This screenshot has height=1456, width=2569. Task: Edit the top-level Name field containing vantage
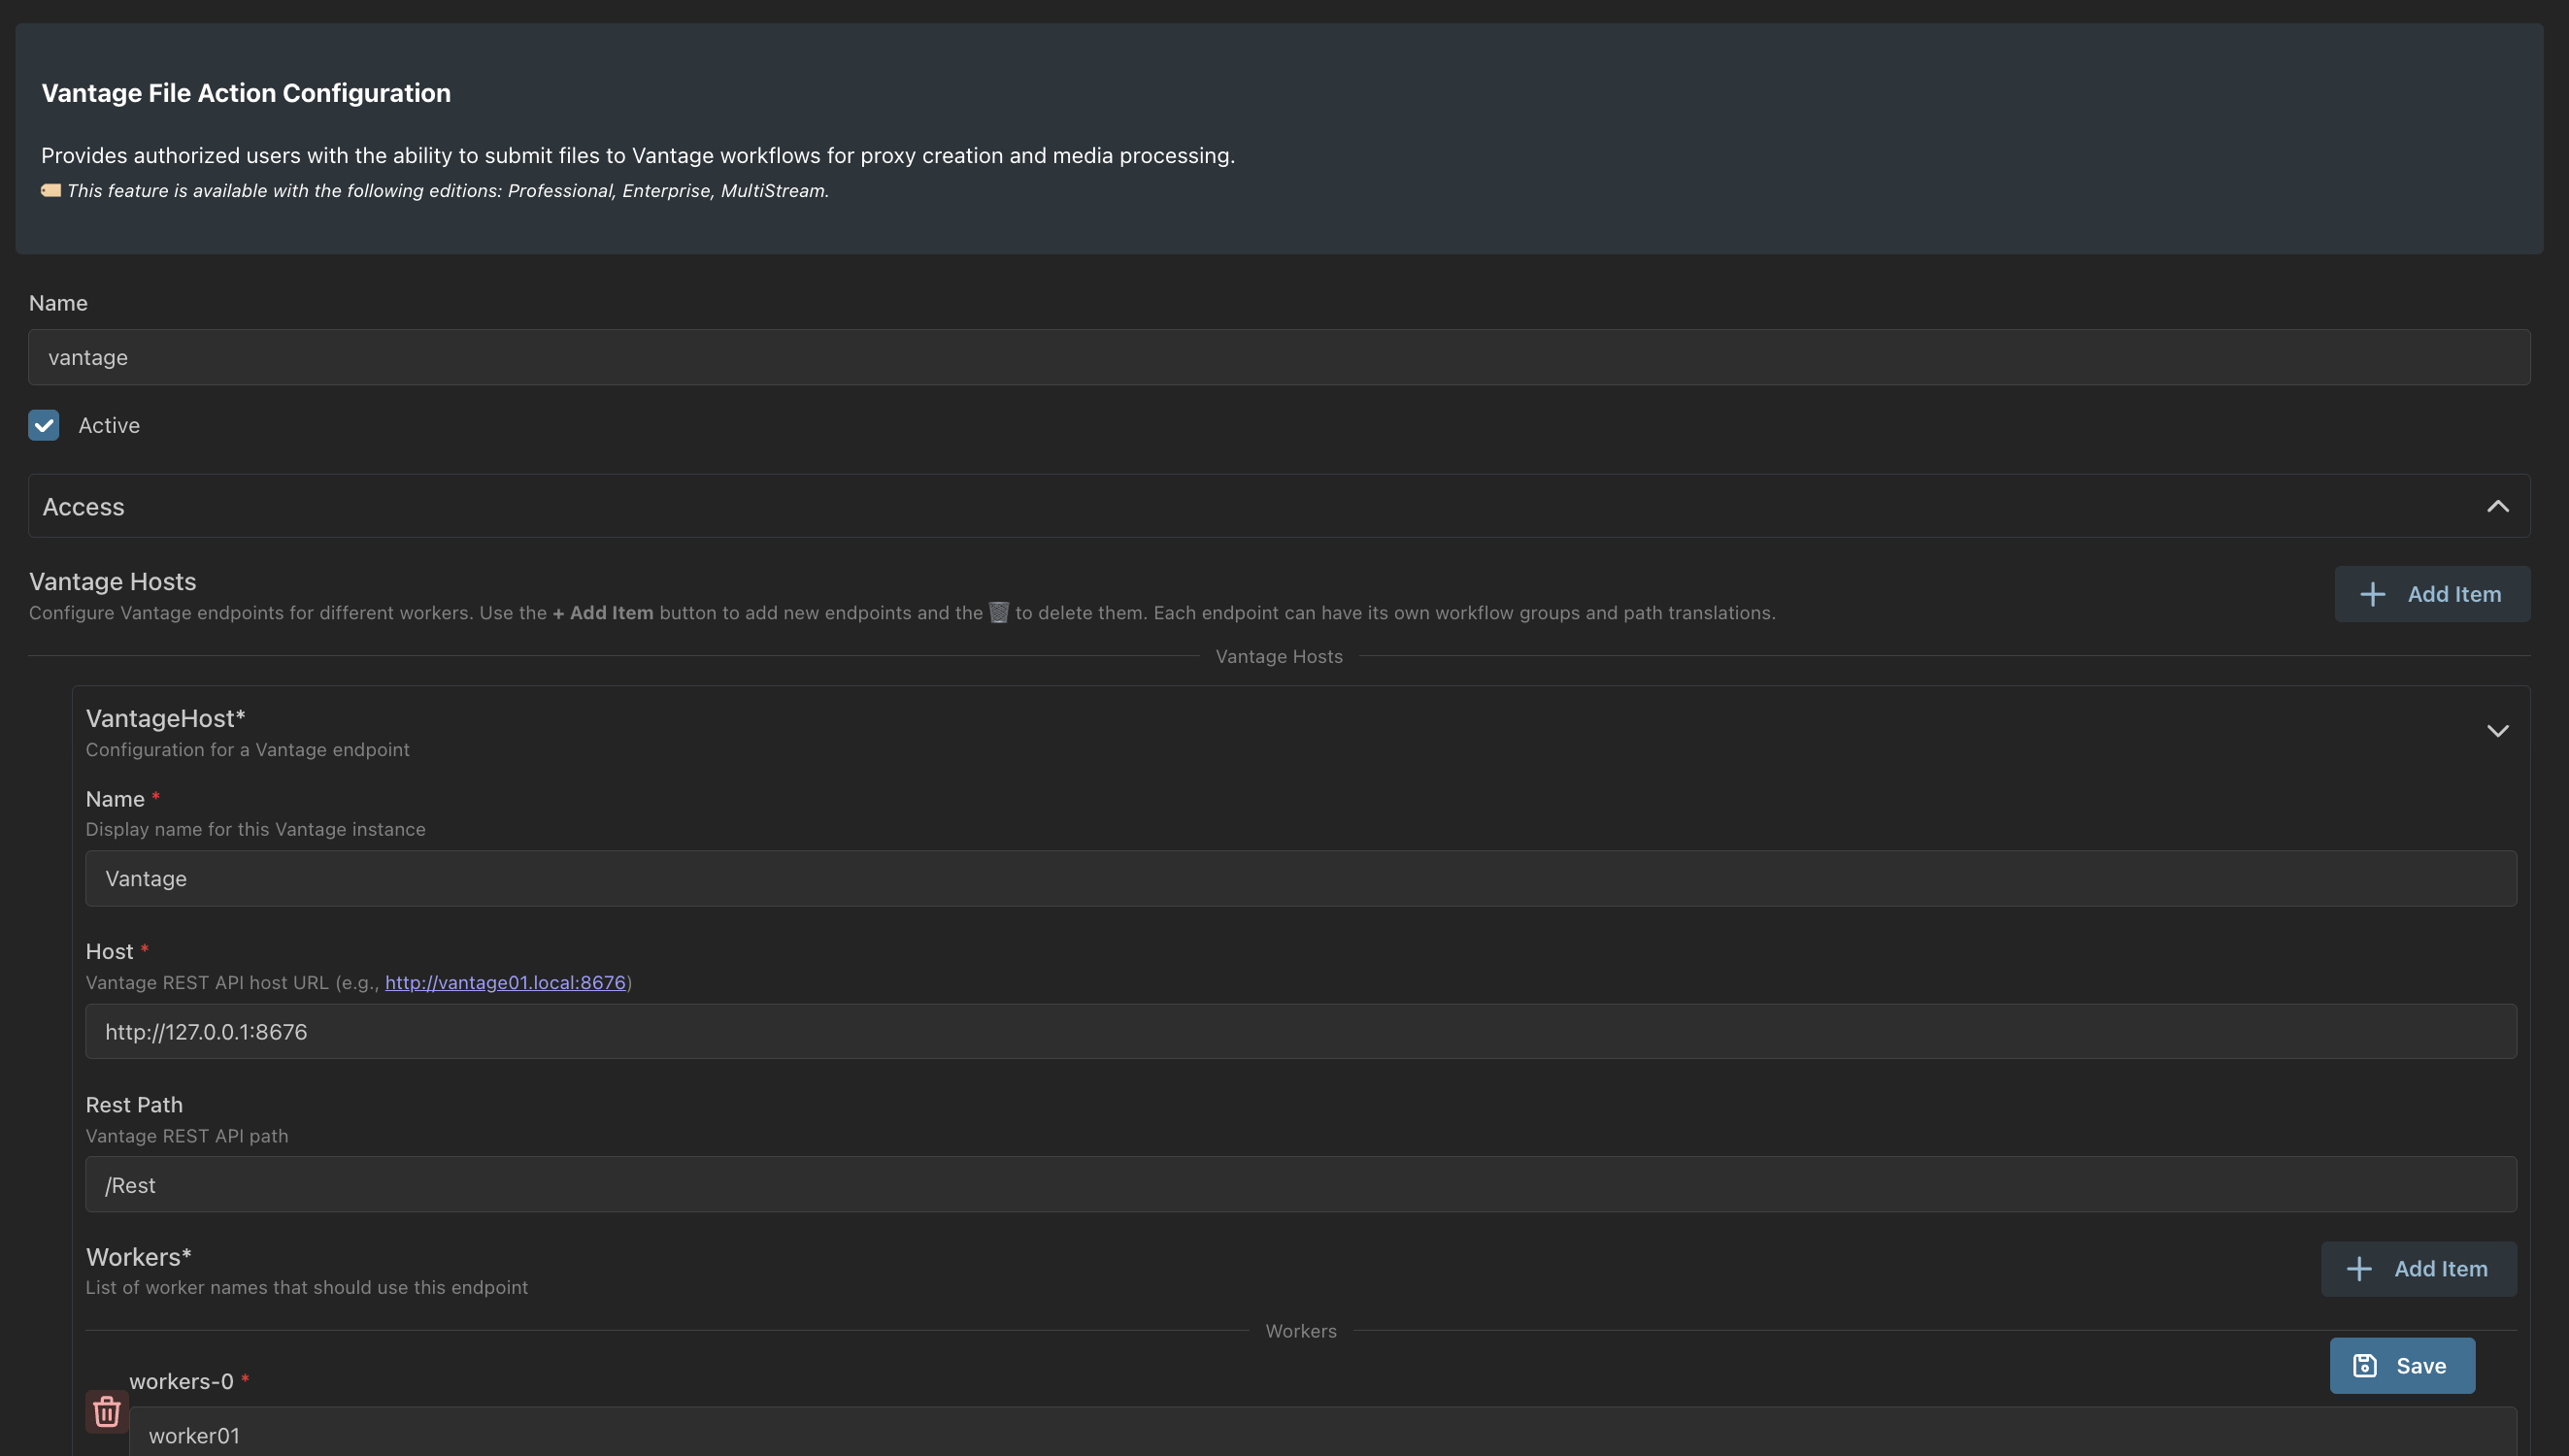pyautogui.click(x=1279, y=357)
